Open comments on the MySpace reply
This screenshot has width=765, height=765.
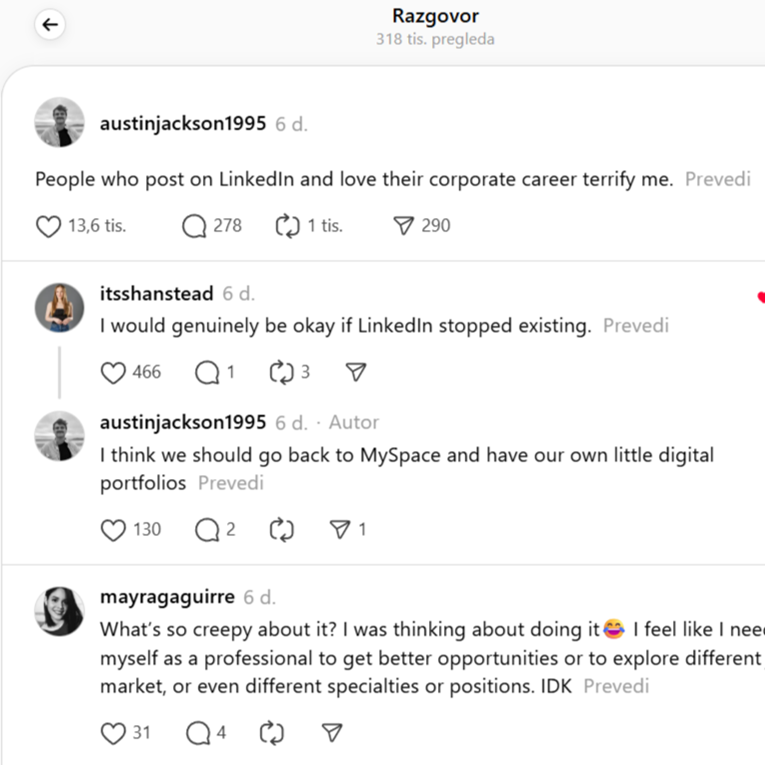(207, 530)
